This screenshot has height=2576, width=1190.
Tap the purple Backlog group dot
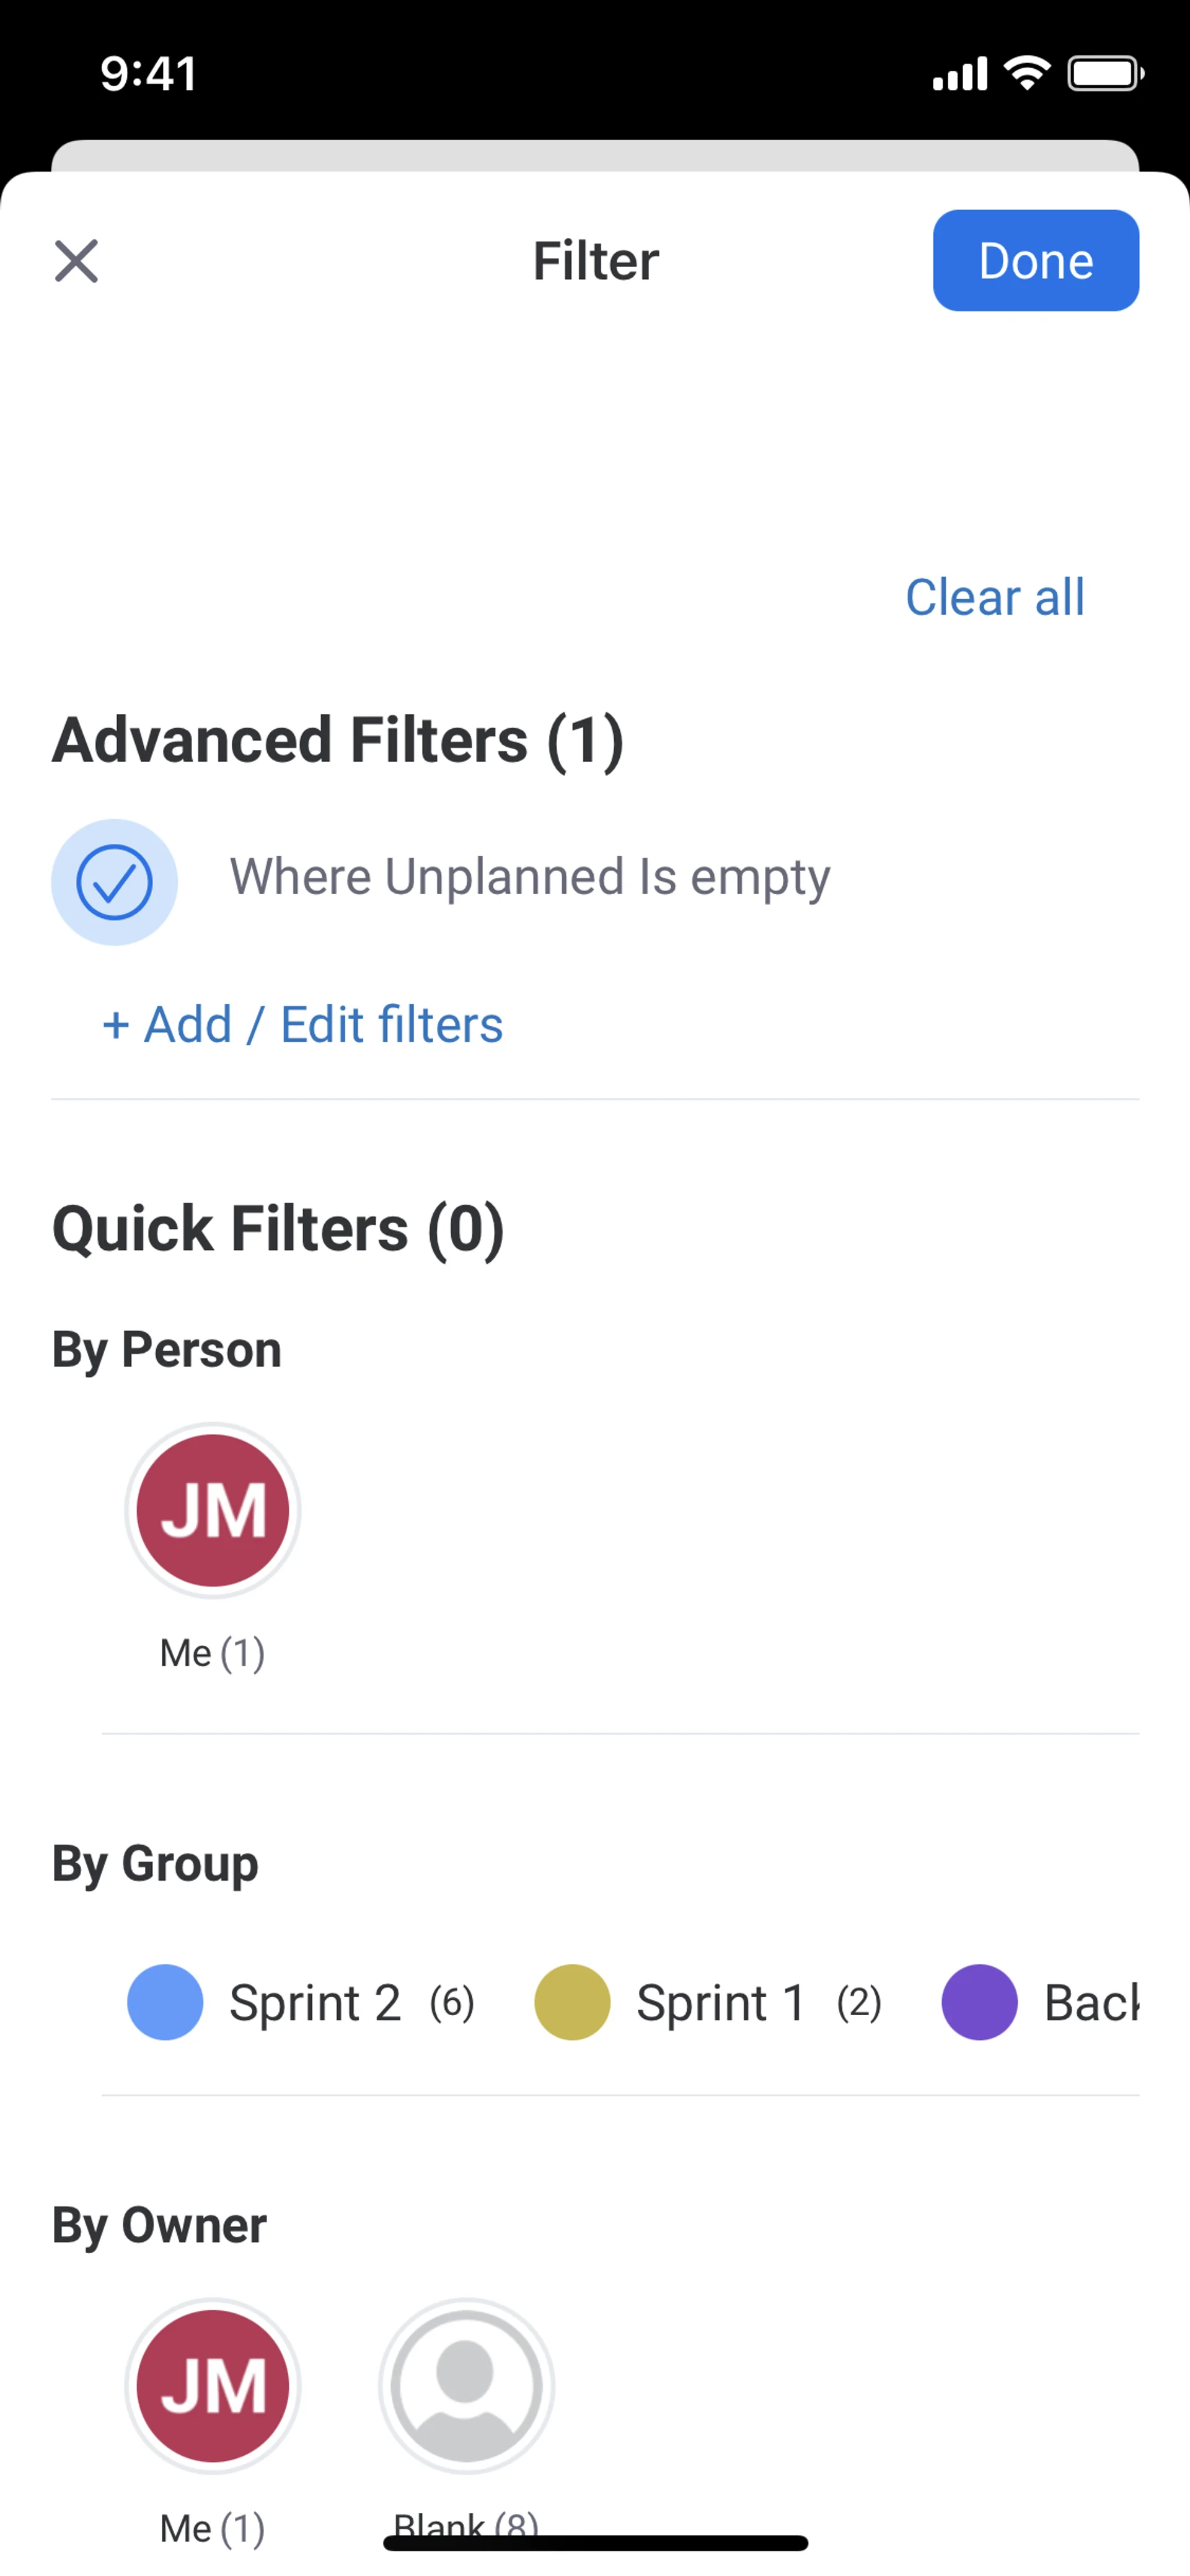[979, 2002]
